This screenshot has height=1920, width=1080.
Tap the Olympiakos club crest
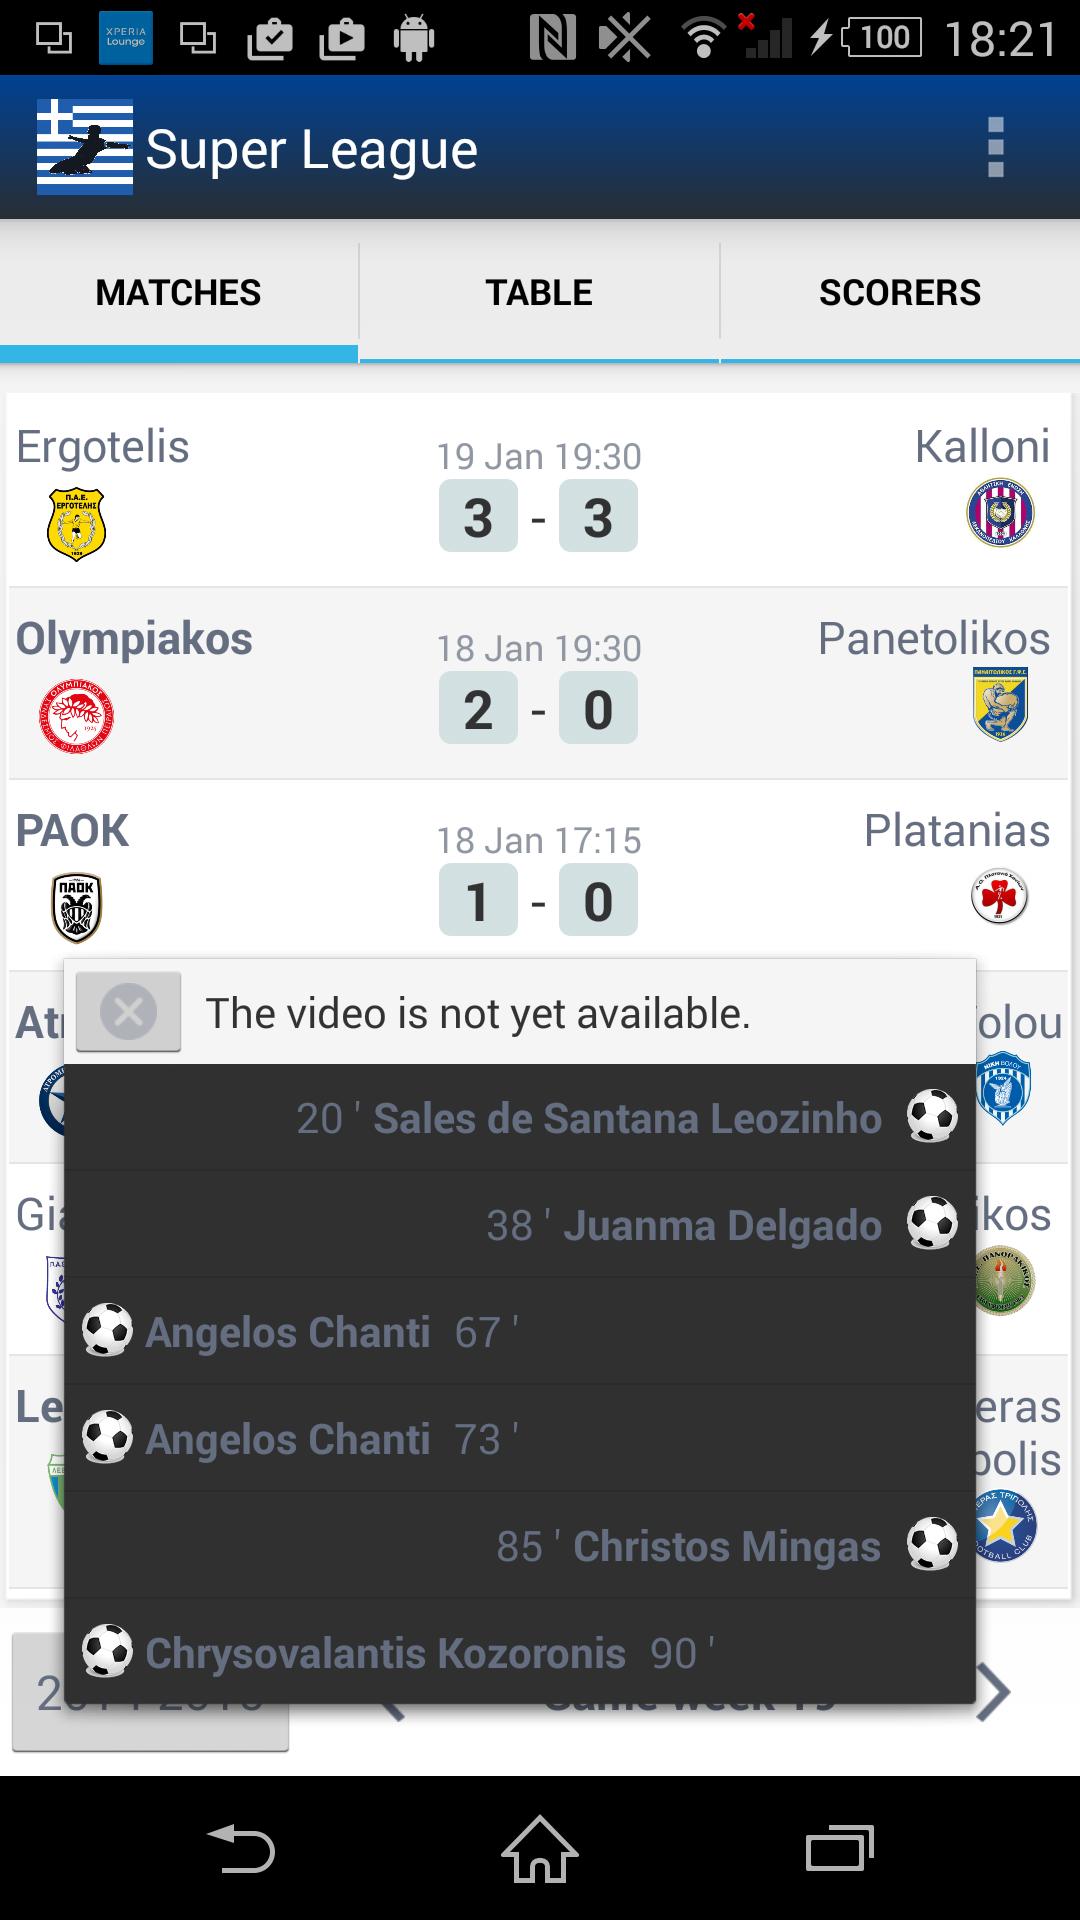tap(76, 716)
